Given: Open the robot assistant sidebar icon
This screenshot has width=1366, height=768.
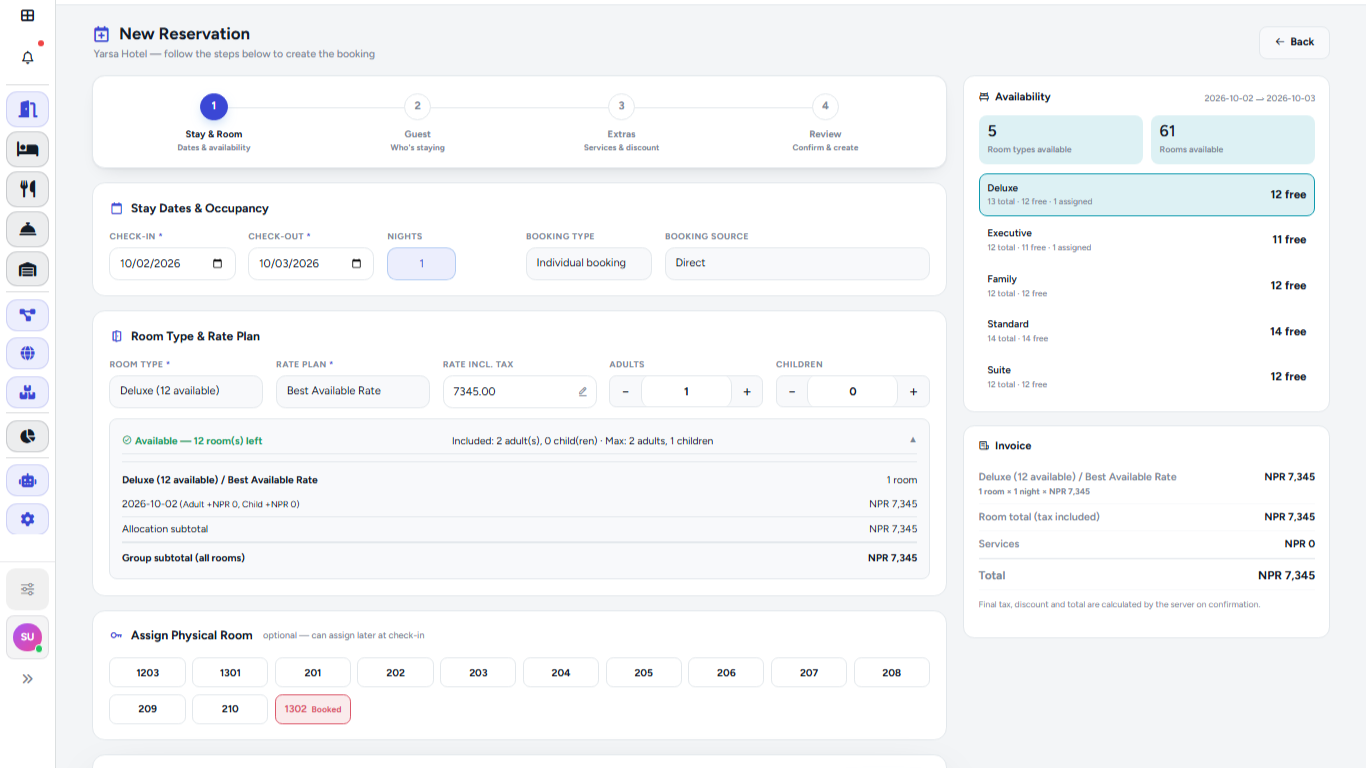Looking at the screenshot, I should coord(27,481).
